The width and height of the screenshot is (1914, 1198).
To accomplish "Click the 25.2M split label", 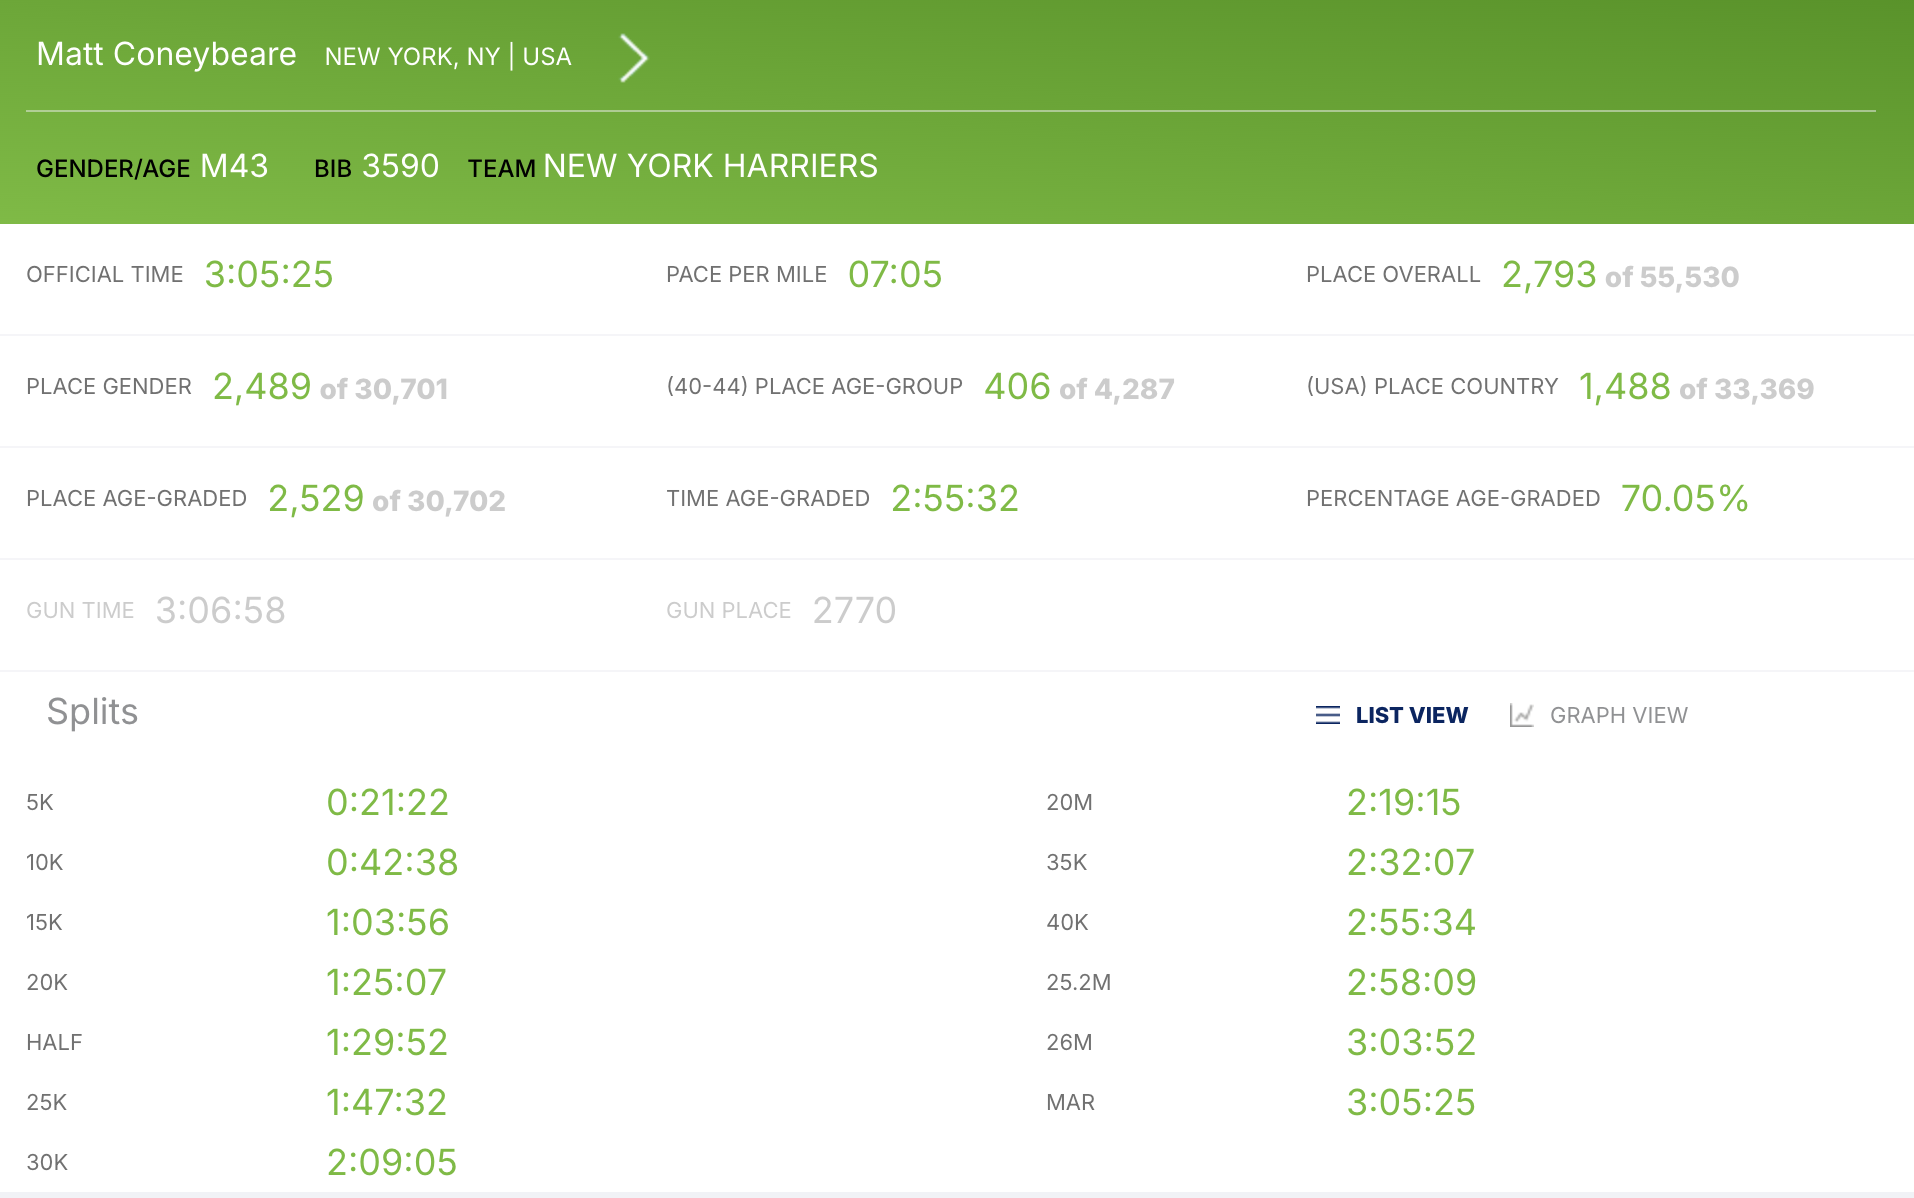I will pos(1078,982).
